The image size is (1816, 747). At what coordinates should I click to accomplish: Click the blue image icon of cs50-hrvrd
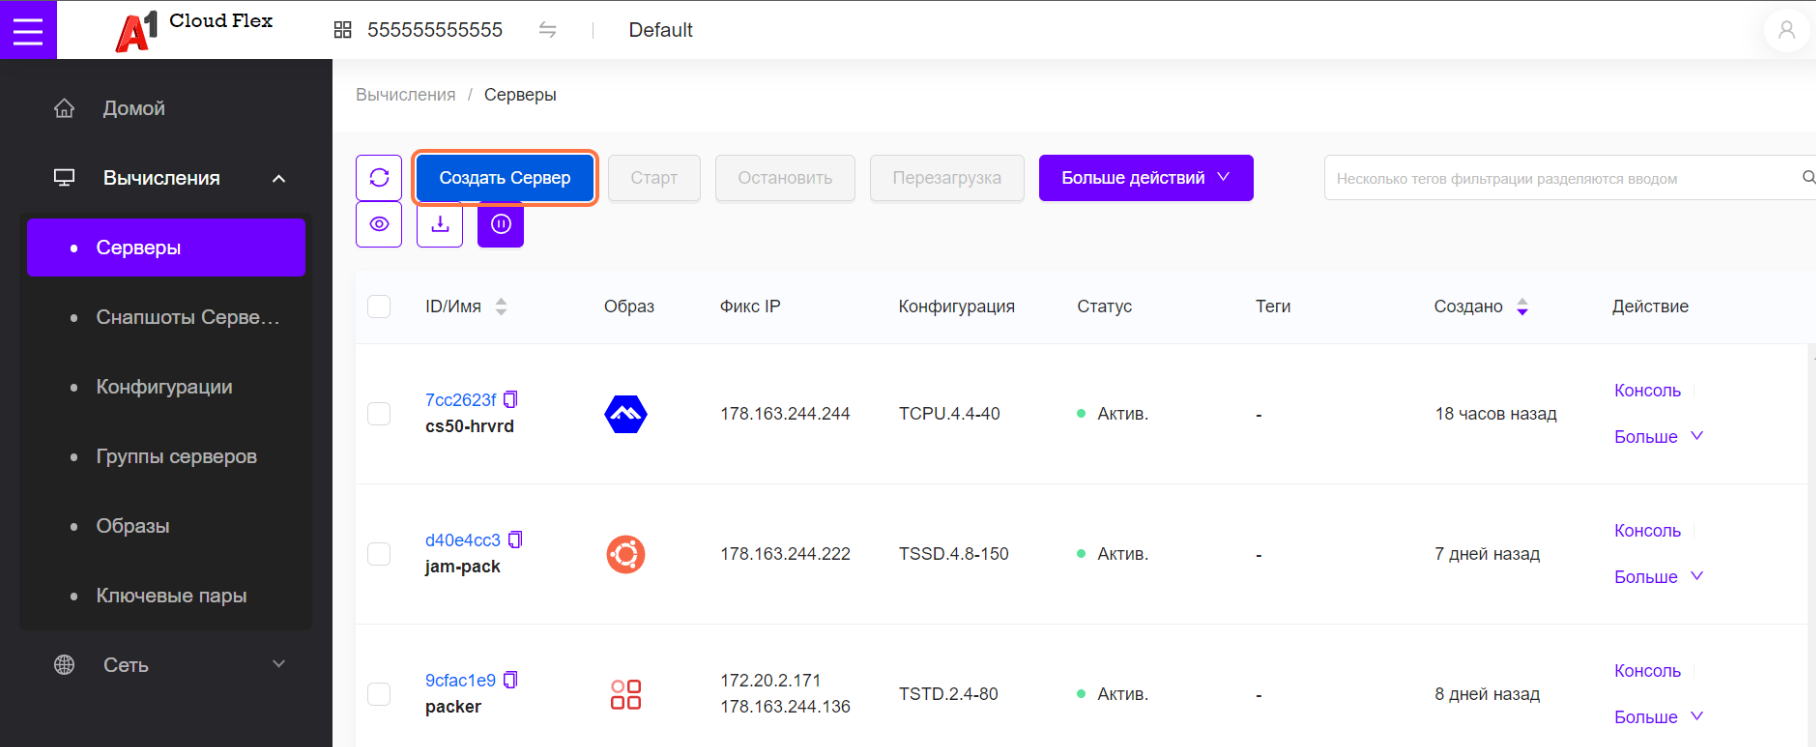coord(626,414)
